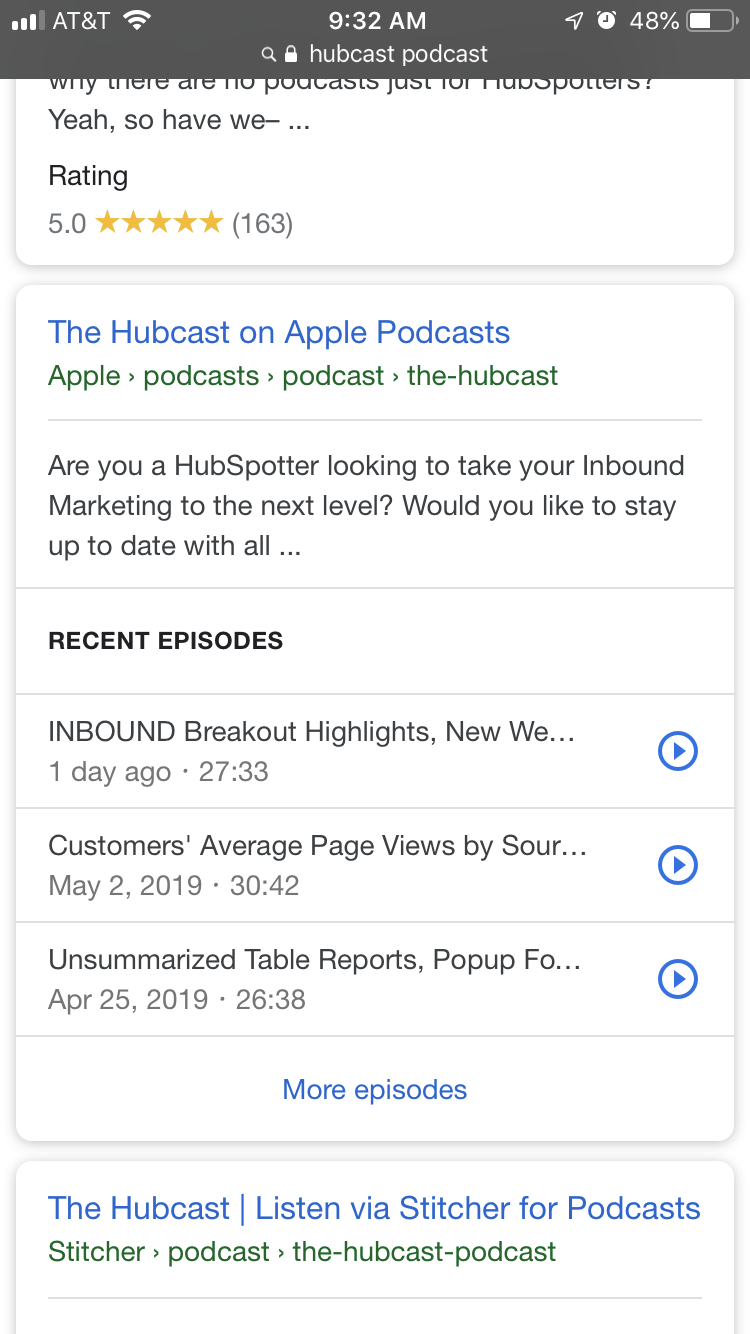Open The Hubcast Stitcher listing link
Viewport: 750px width, 1334px height.
coord(374,1208)
